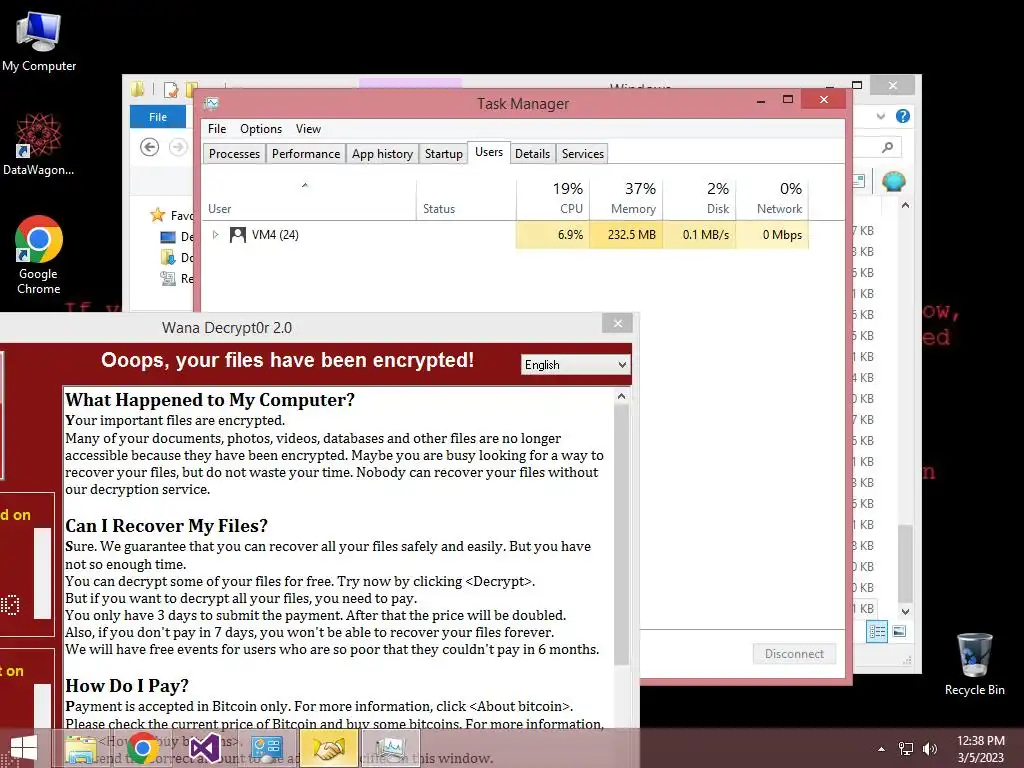The height and width of the screenshot is (768, 1024).
Task: Close the Wana Decrypt0r 2.0 window
Action: (x=617, y=323)
